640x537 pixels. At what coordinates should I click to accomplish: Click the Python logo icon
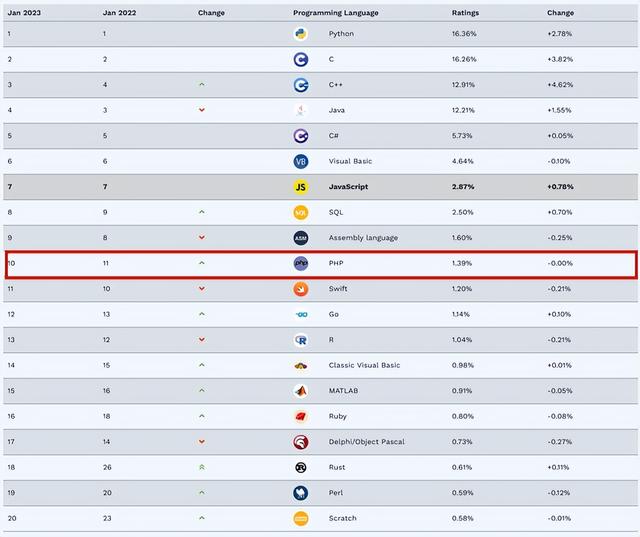point(301,33)
